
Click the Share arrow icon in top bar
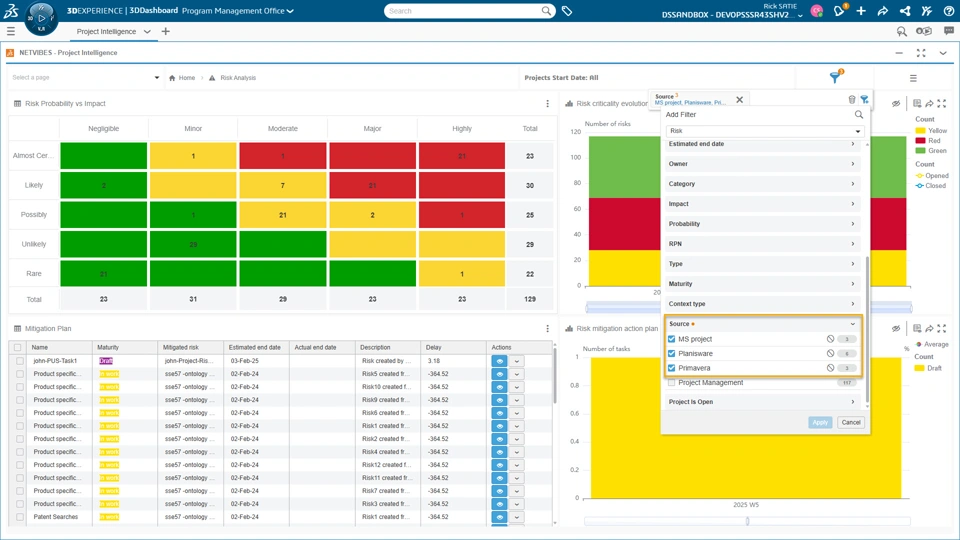click(883, 11)
